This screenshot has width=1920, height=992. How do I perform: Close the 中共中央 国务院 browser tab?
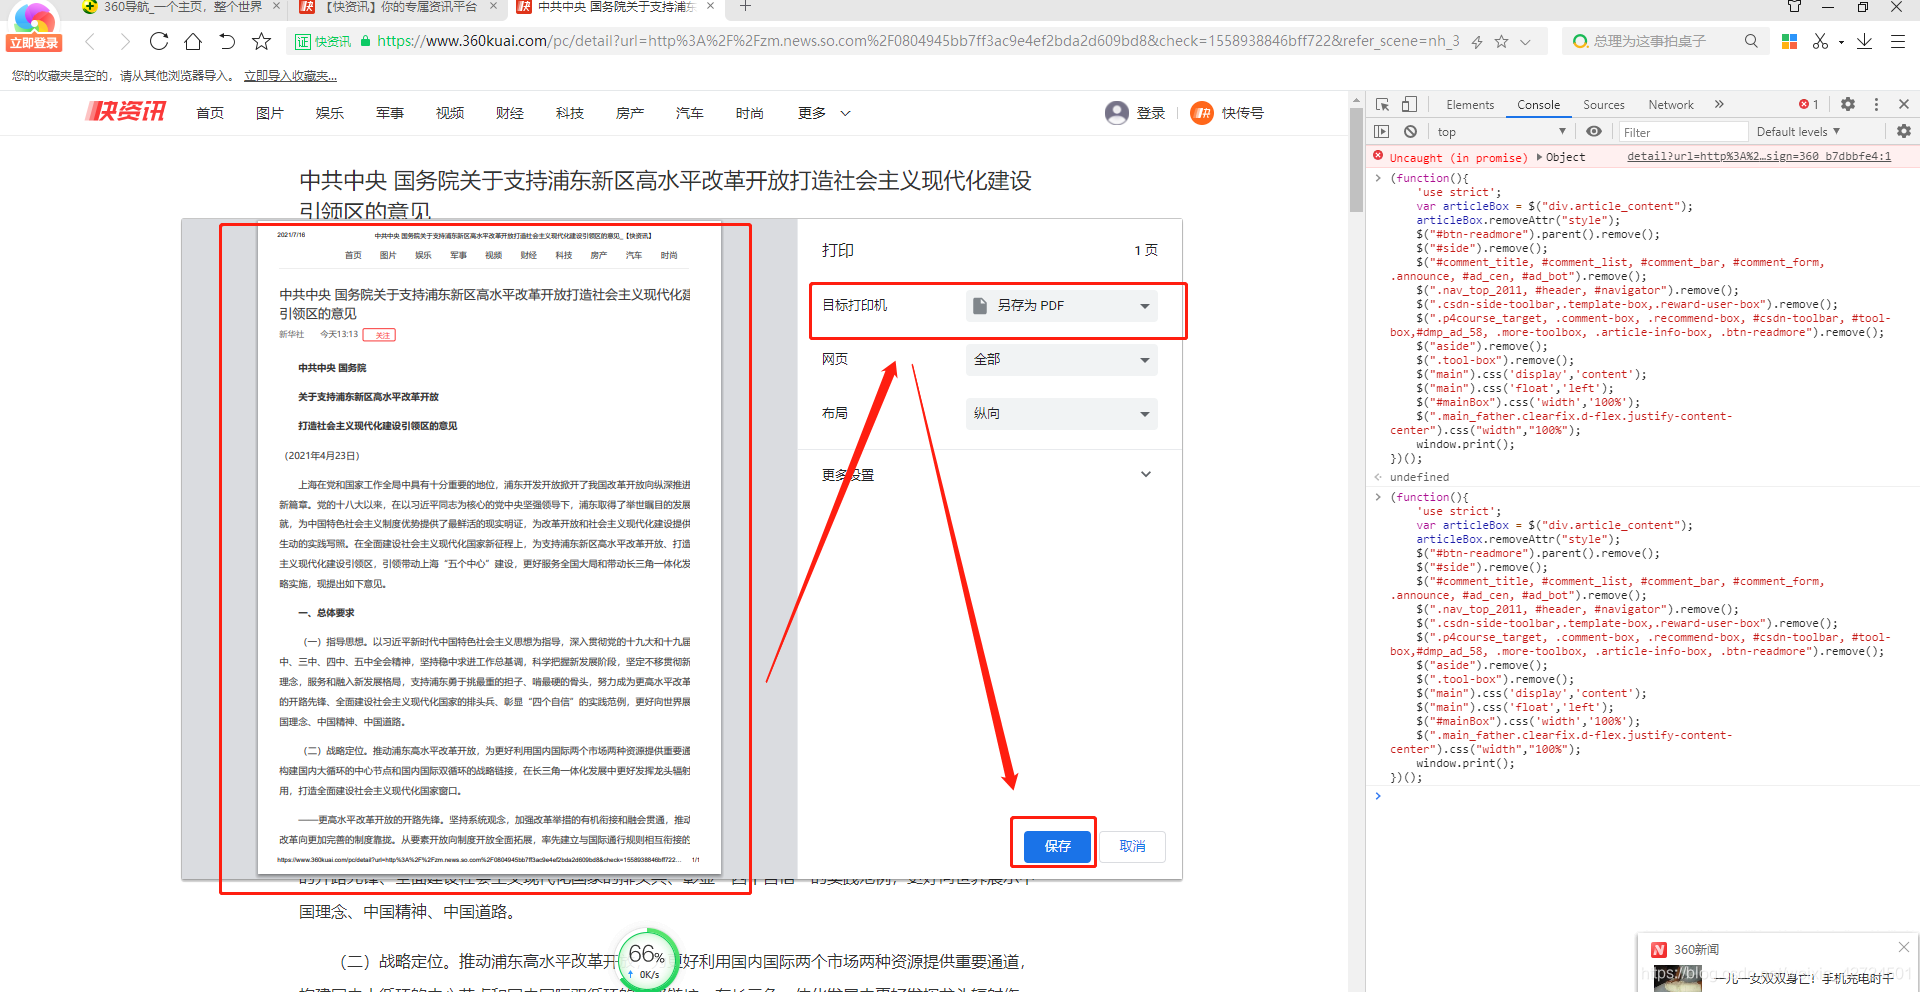tap(710, 6)
